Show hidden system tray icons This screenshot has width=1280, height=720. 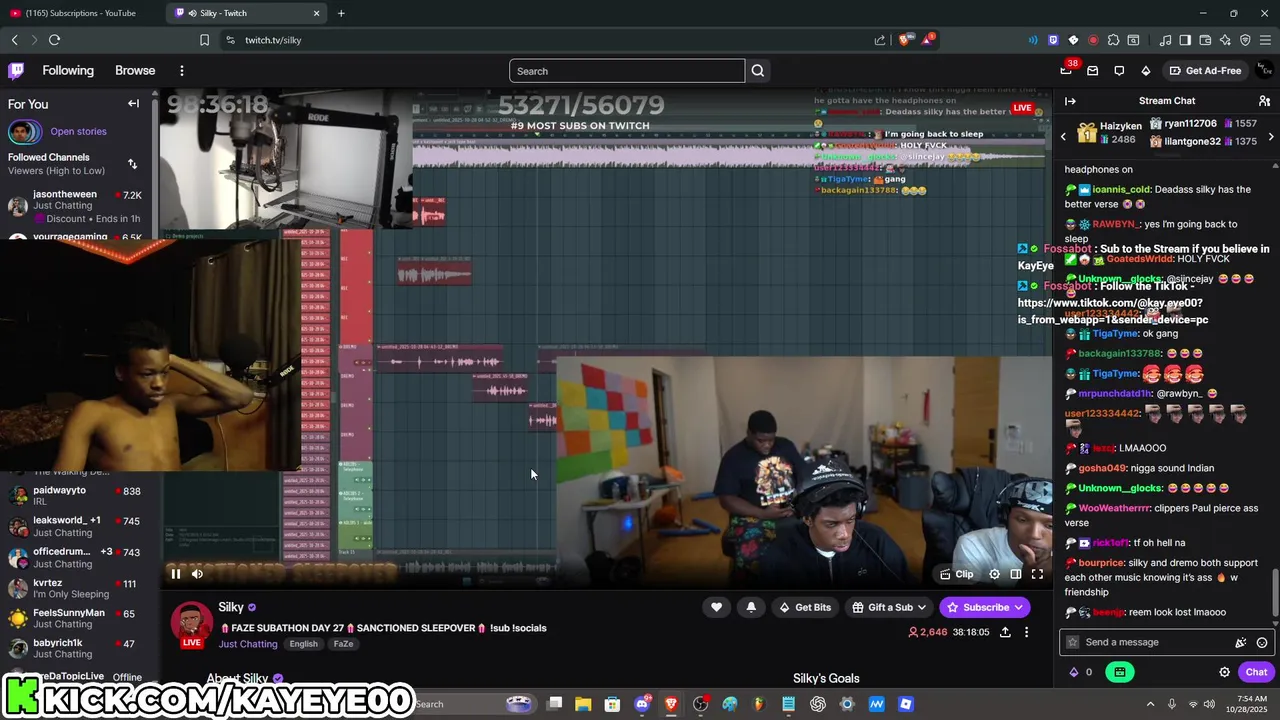pos(1150,704)
